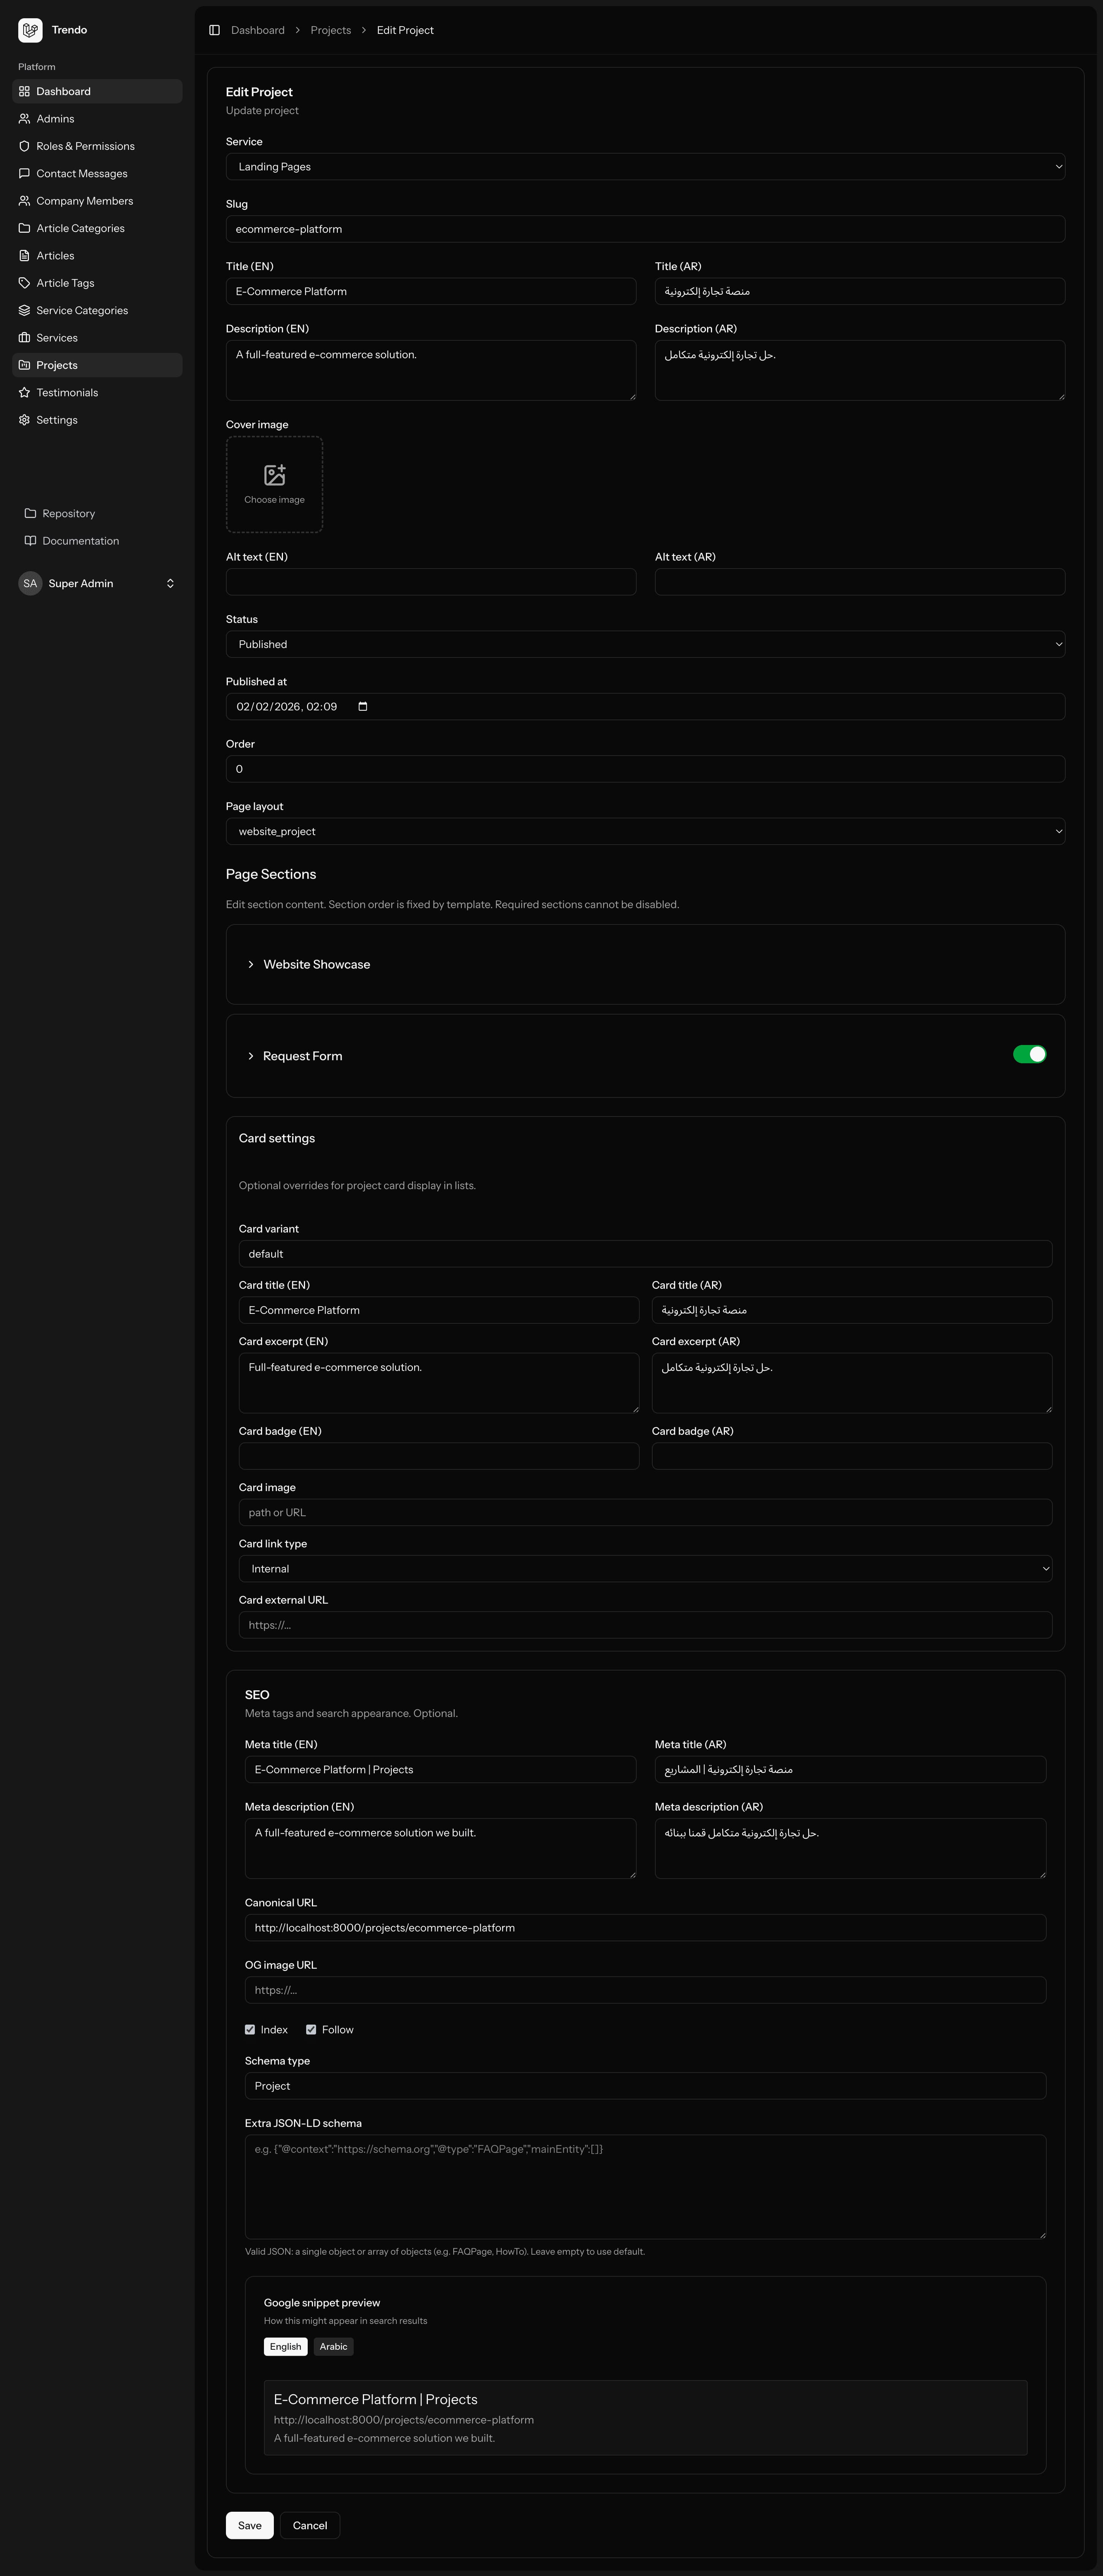Click the Choose image upload icon
This screenshot has height=2576, width=1103.
pyautogui.click(x=274, y=475)
